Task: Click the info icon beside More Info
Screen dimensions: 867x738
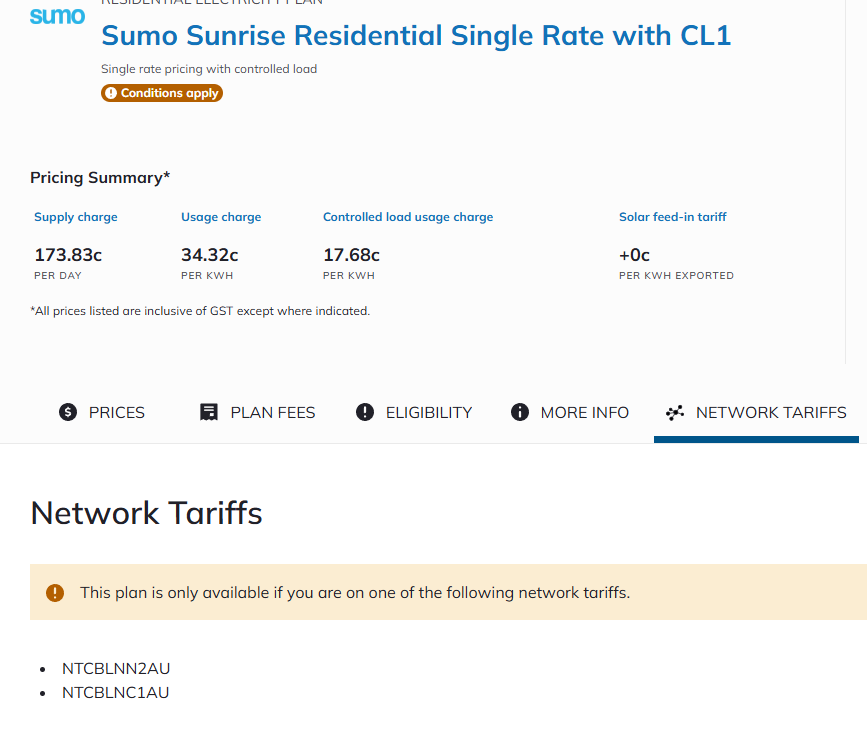Action: pyautogui.click(x=520, y=412)
